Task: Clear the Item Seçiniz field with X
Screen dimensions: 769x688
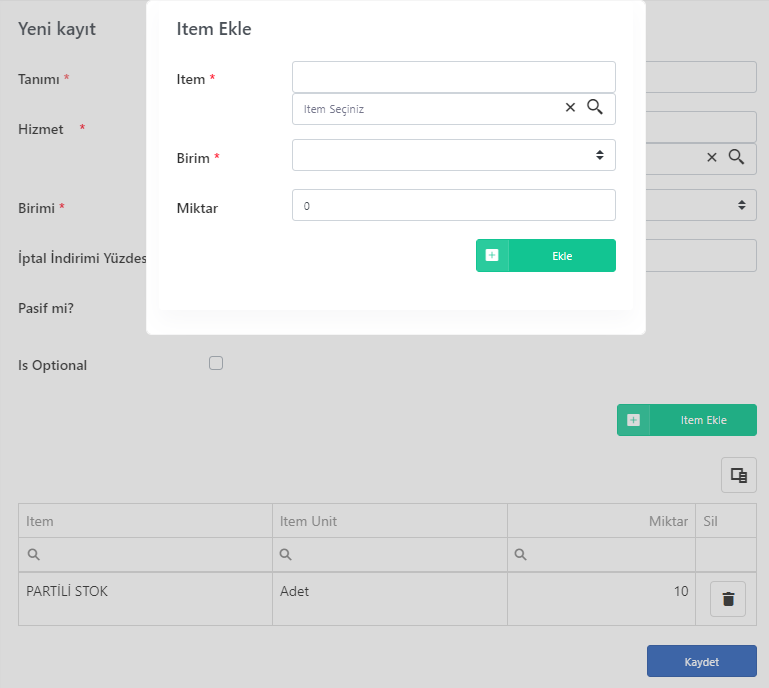Action: [x=570, y=107]
